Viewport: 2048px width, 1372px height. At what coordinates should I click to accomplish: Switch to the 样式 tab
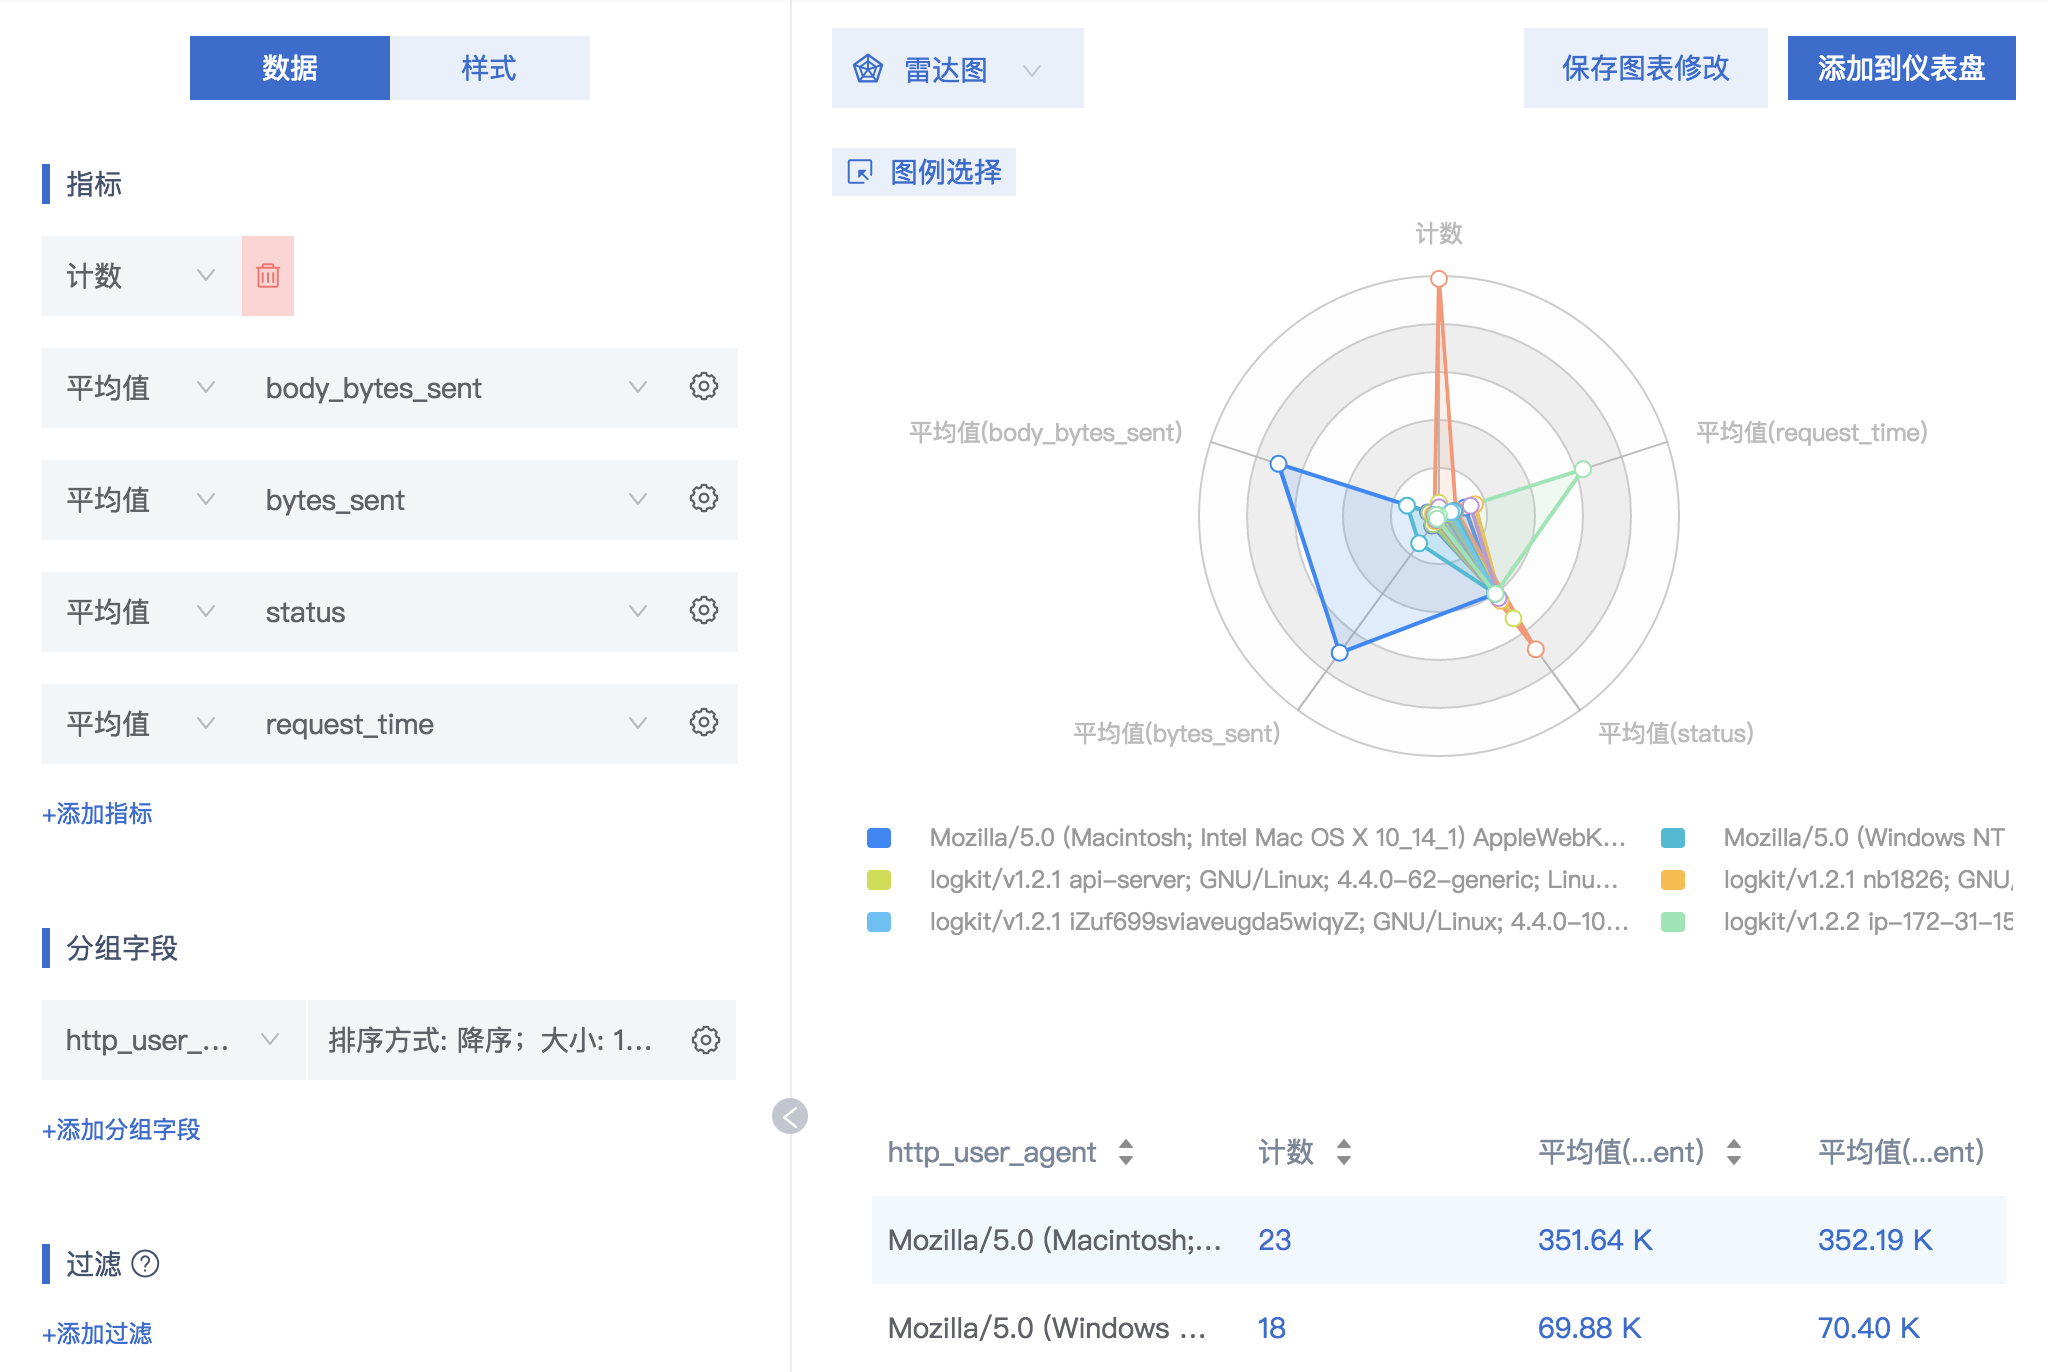pyautogui.click(x=490, y=68)
